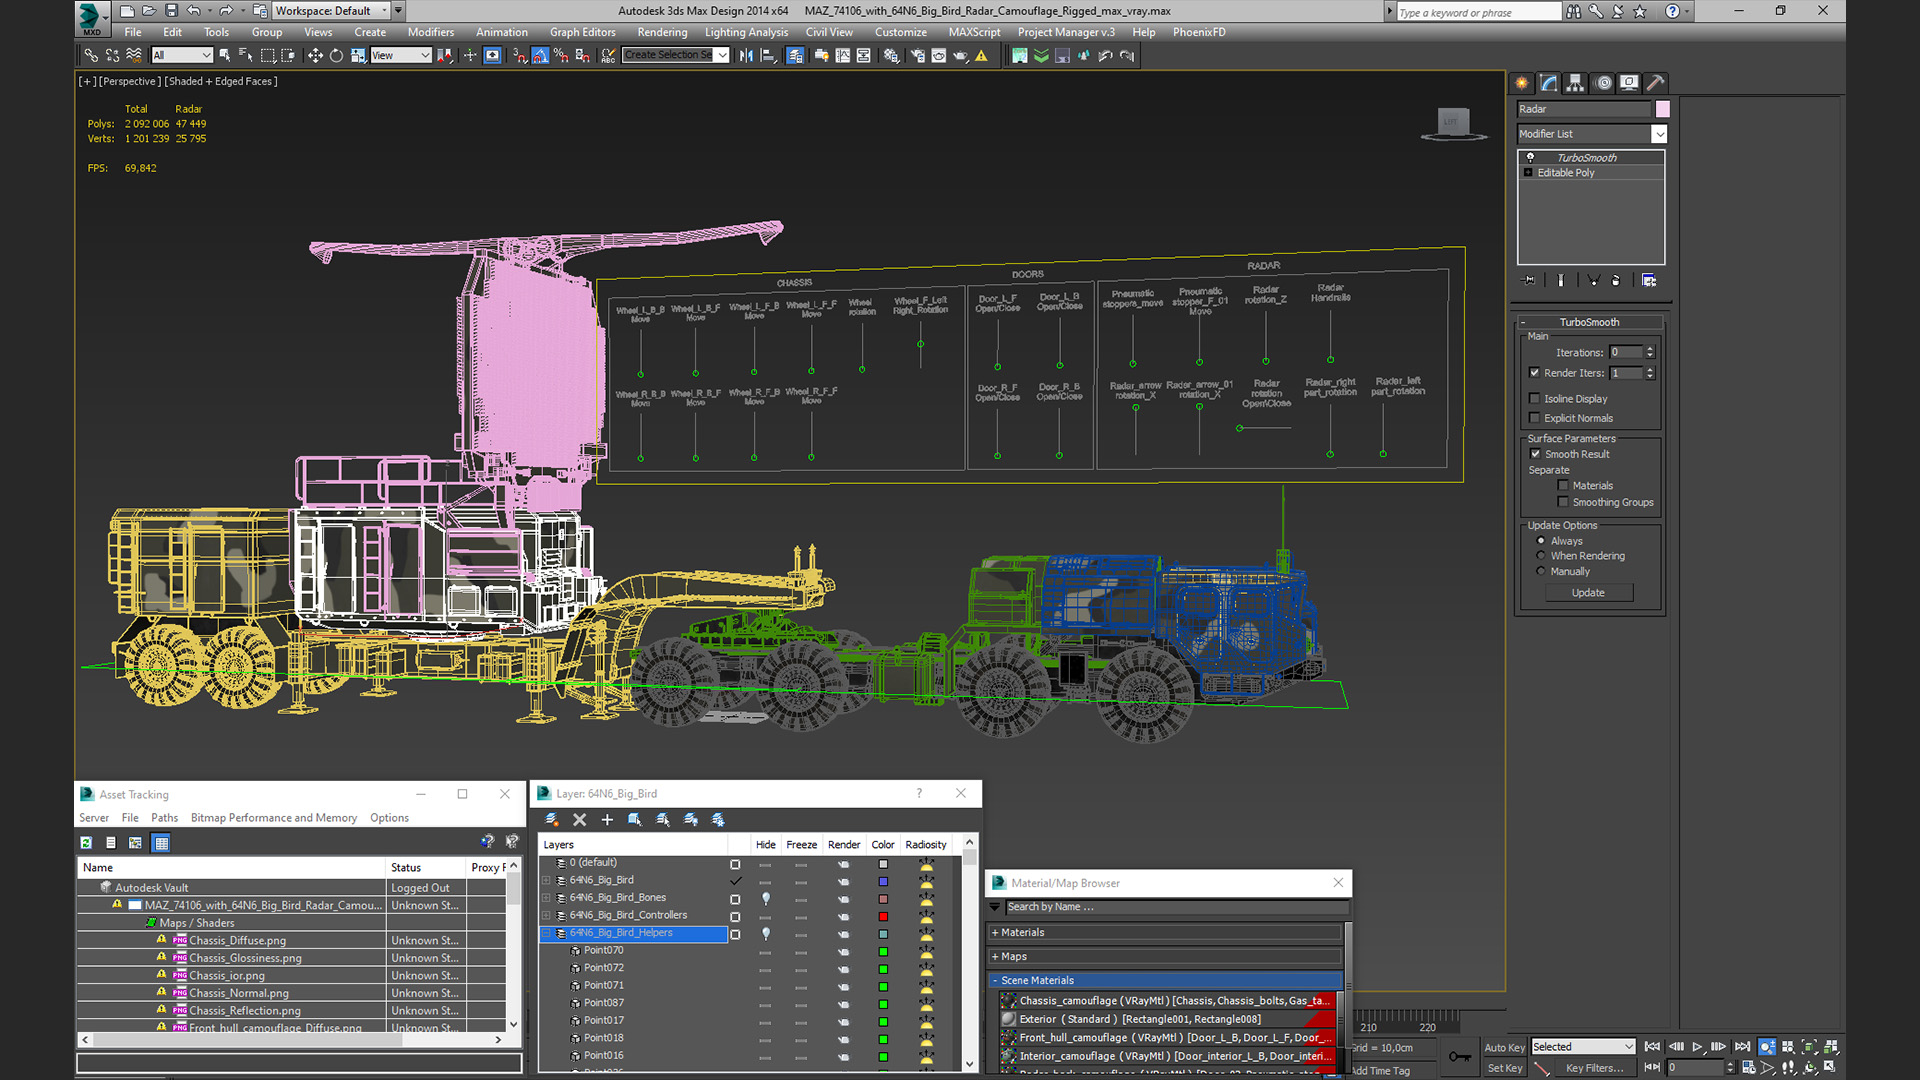Select the Select and Rotate tool

[x=336, y=56]
